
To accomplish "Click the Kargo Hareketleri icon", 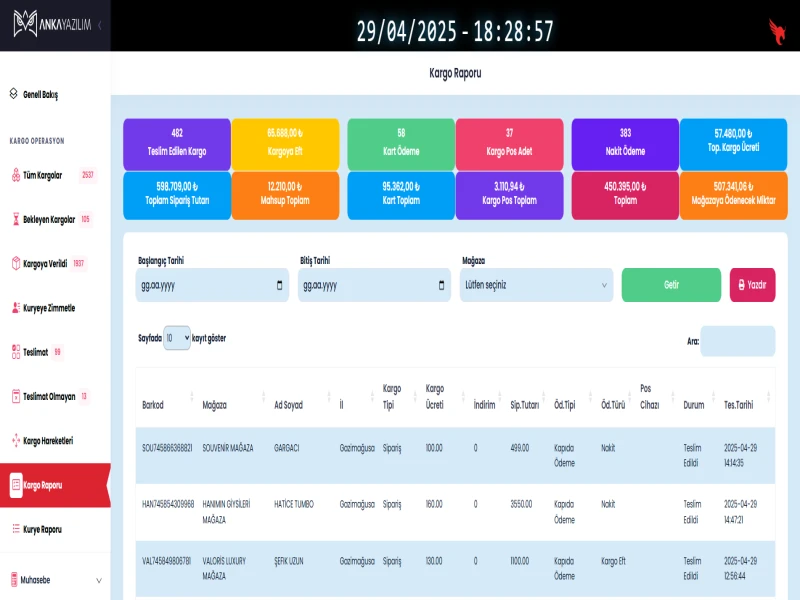I will tap(15, 440).
